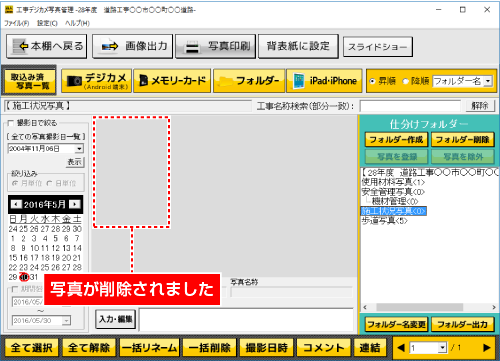Import from フォルダー

point(249,81)
